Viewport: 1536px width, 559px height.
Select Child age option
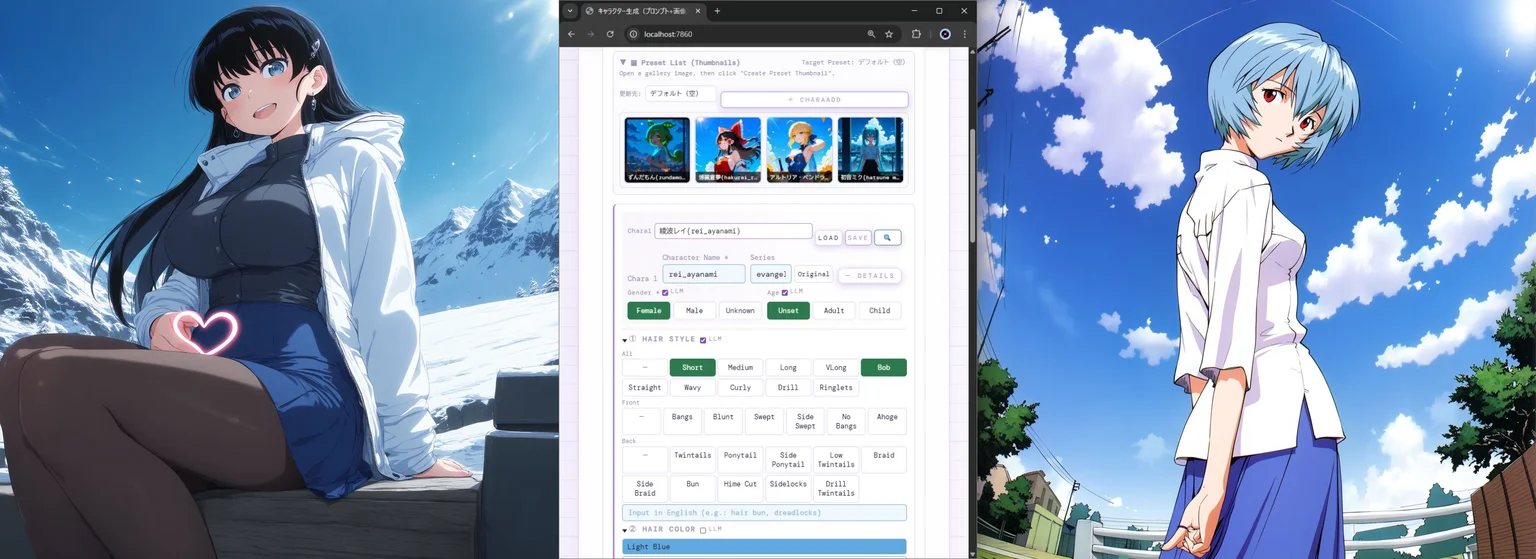coord(880,311)
